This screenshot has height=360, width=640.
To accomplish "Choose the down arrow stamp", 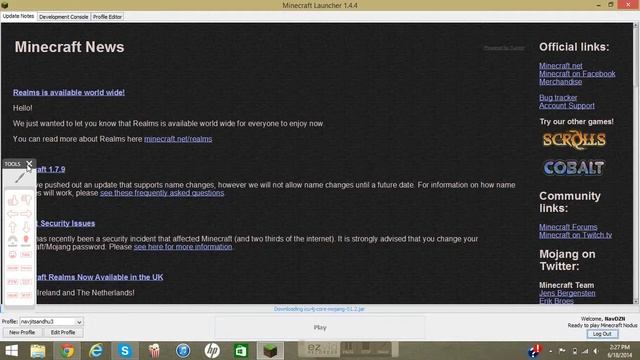I will [x=26, y=227].
